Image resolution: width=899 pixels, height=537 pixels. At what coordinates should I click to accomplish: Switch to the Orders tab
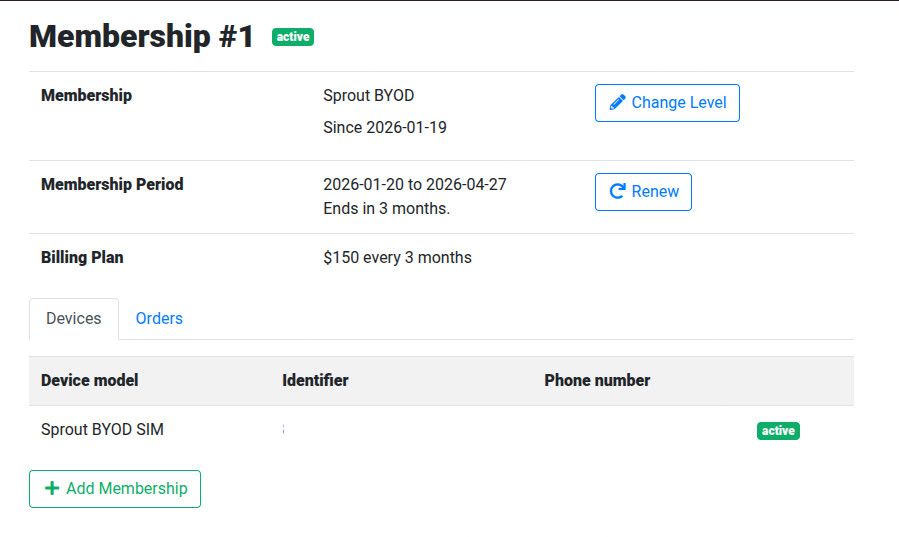pyautogui.click(x=159, y=318)
